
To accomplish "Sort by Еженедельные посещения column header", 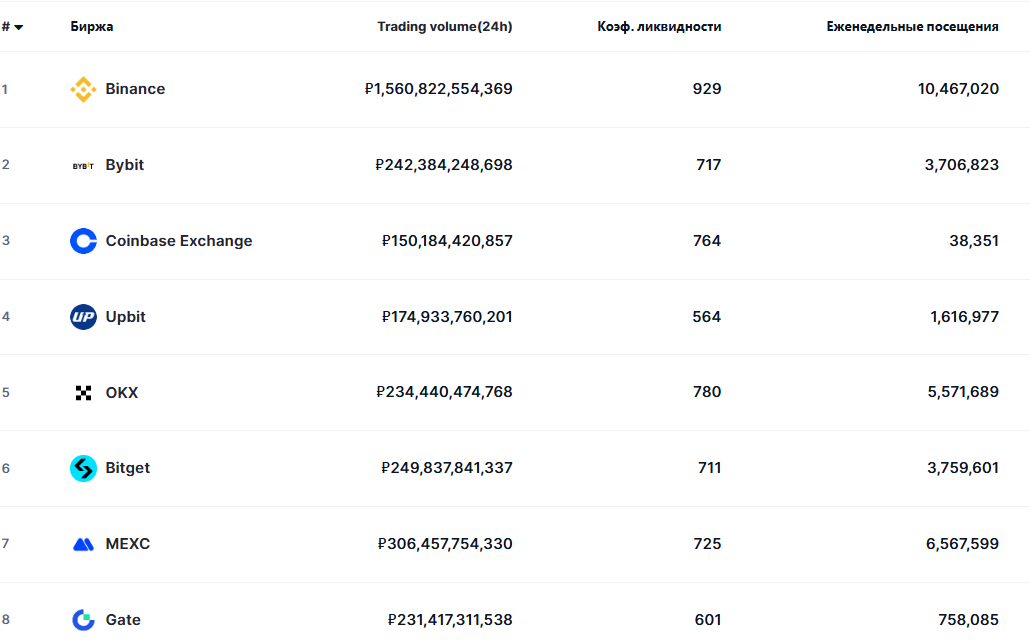I will [x=912, y=27].
